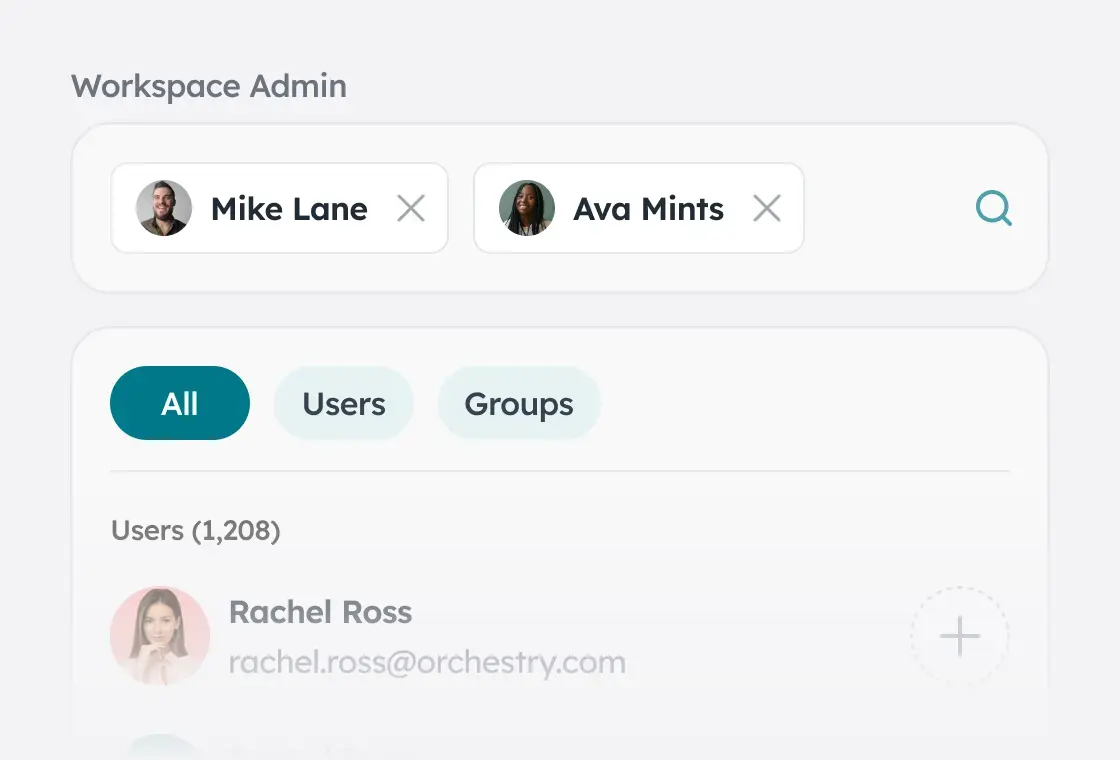The height and width of the screenshot is (760, 1120).
Task: Click Rachel Ross's profile picture
Action: (160, 636)
